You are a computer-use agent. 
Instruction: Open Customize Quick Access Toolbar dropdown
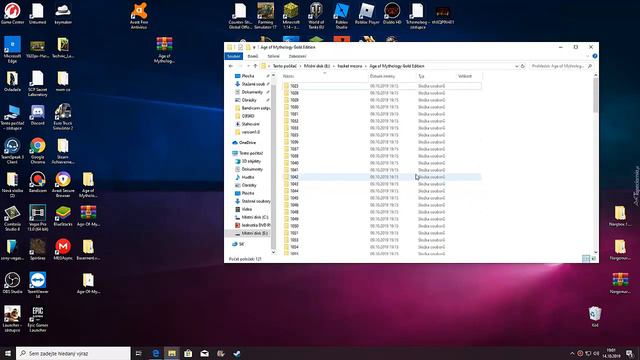point(254,47)
